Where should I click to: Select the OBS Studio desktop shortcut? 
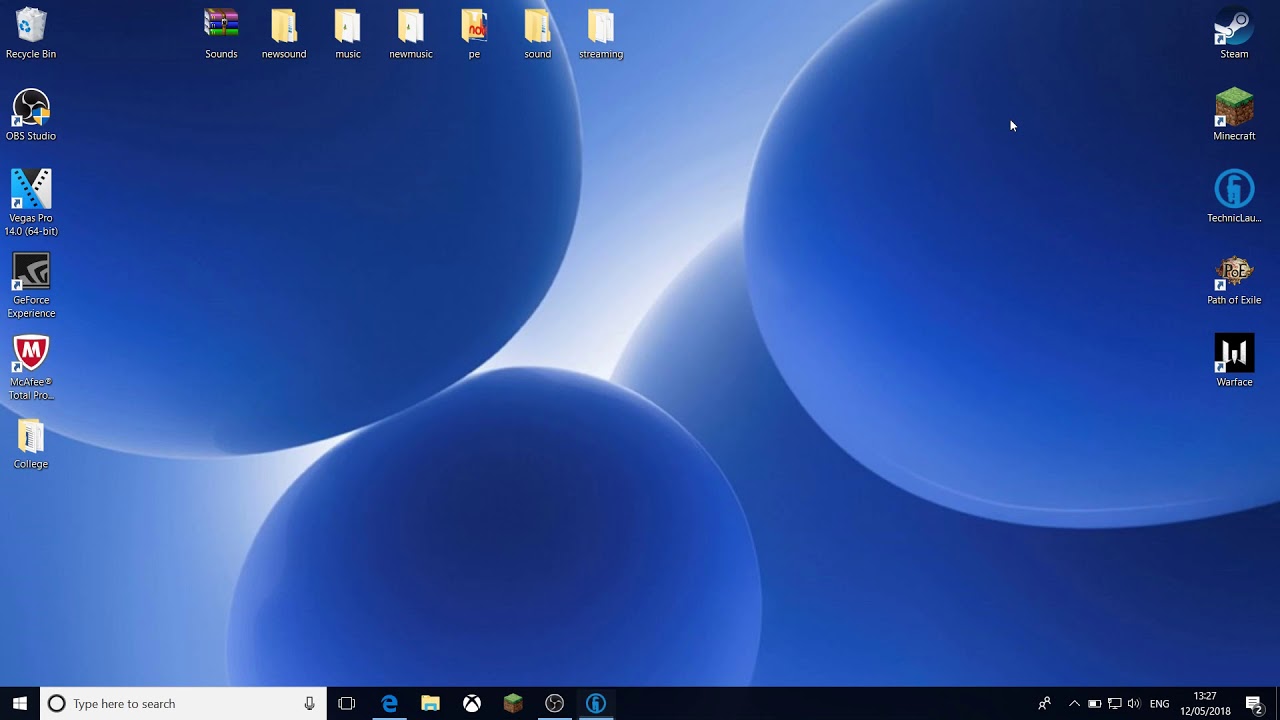pos(31,115)
